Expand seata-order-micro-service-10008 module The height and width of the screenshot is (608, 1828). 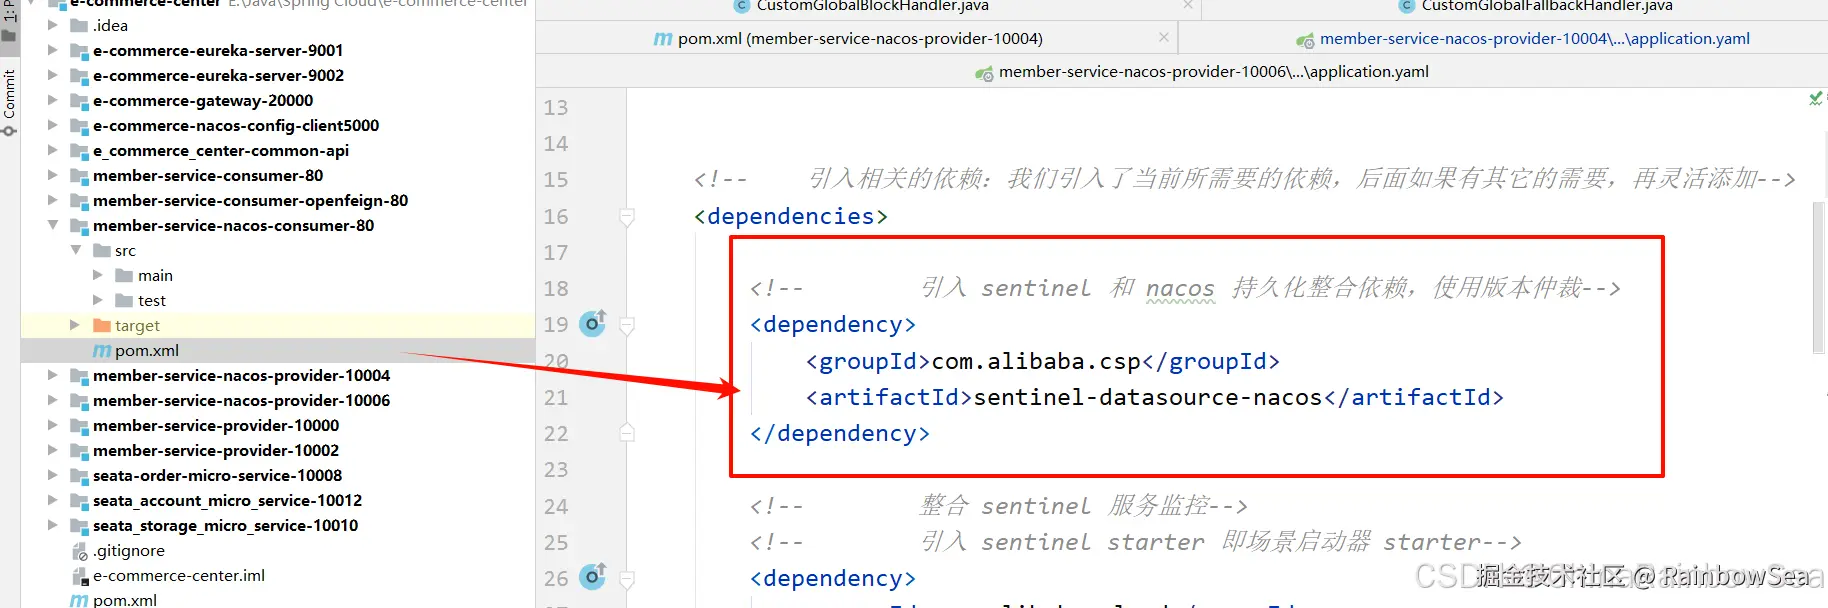53,475
